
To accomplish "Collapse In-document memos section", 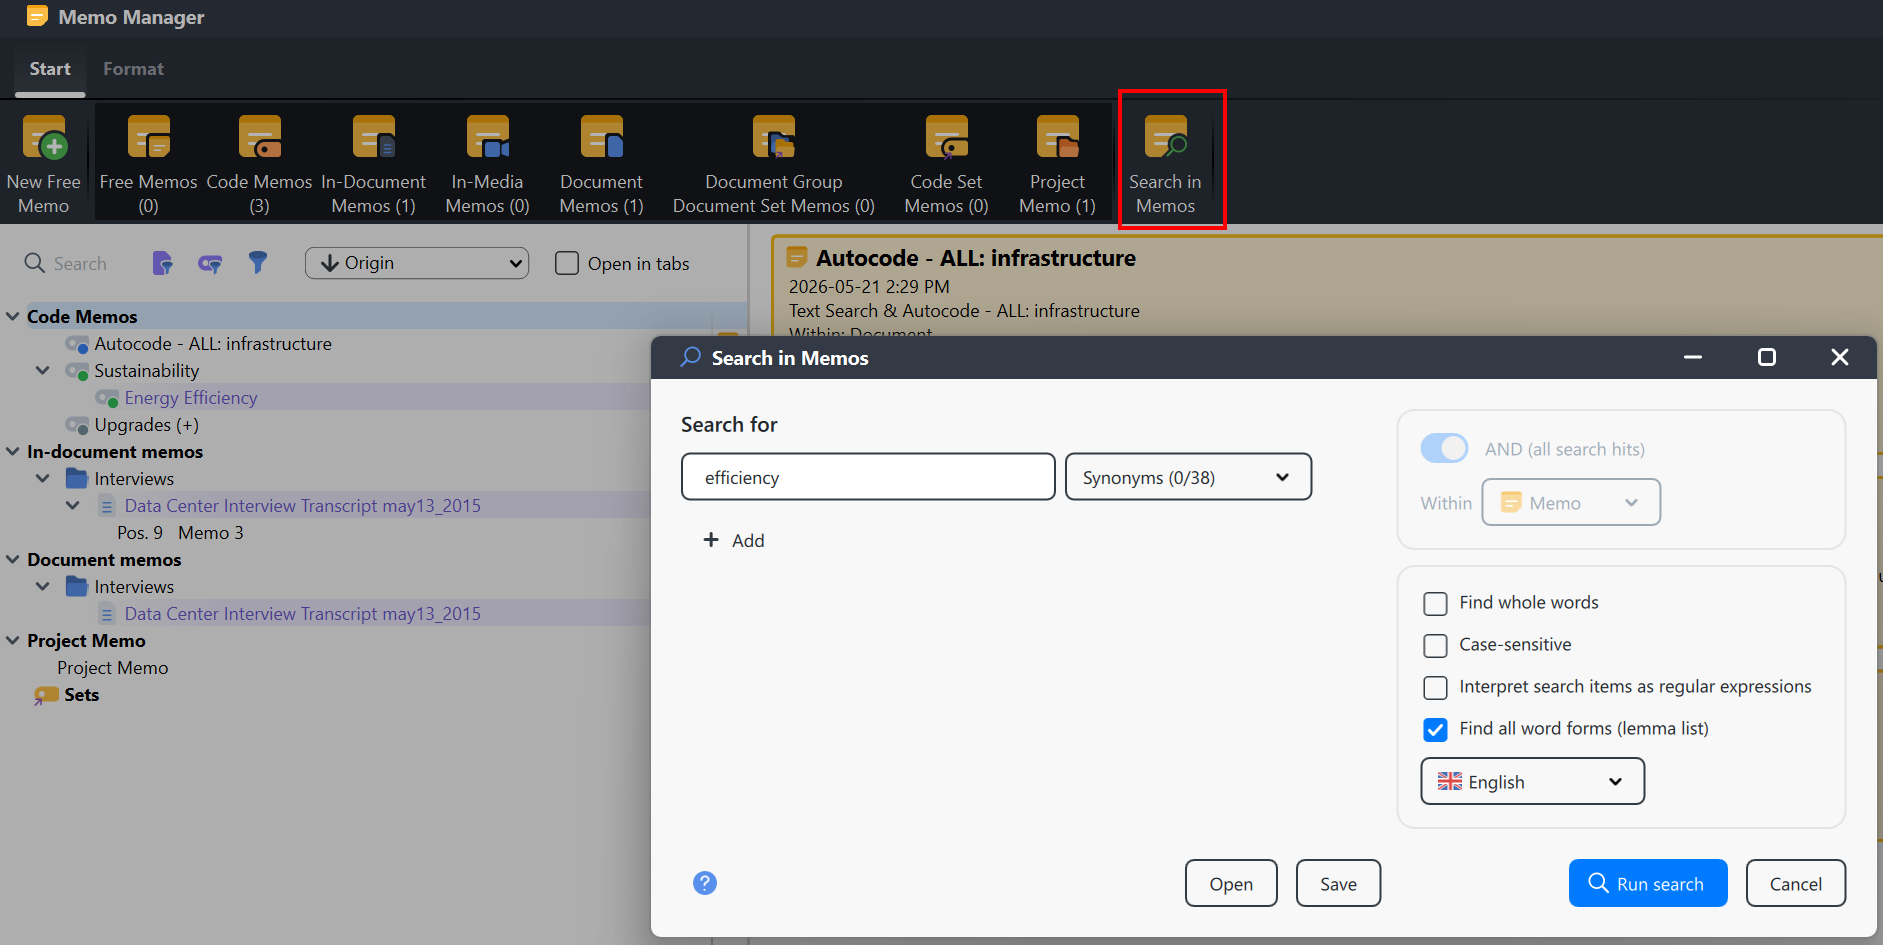I will tap(13, 451).
